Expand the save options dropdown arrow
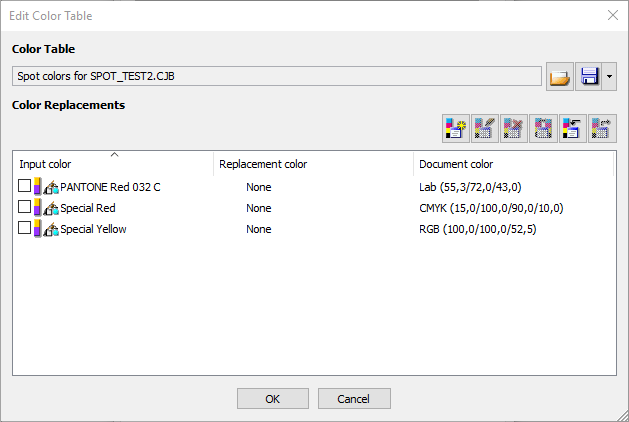The height and width of the screenshot is (422, 629). [x=609, y=76]
